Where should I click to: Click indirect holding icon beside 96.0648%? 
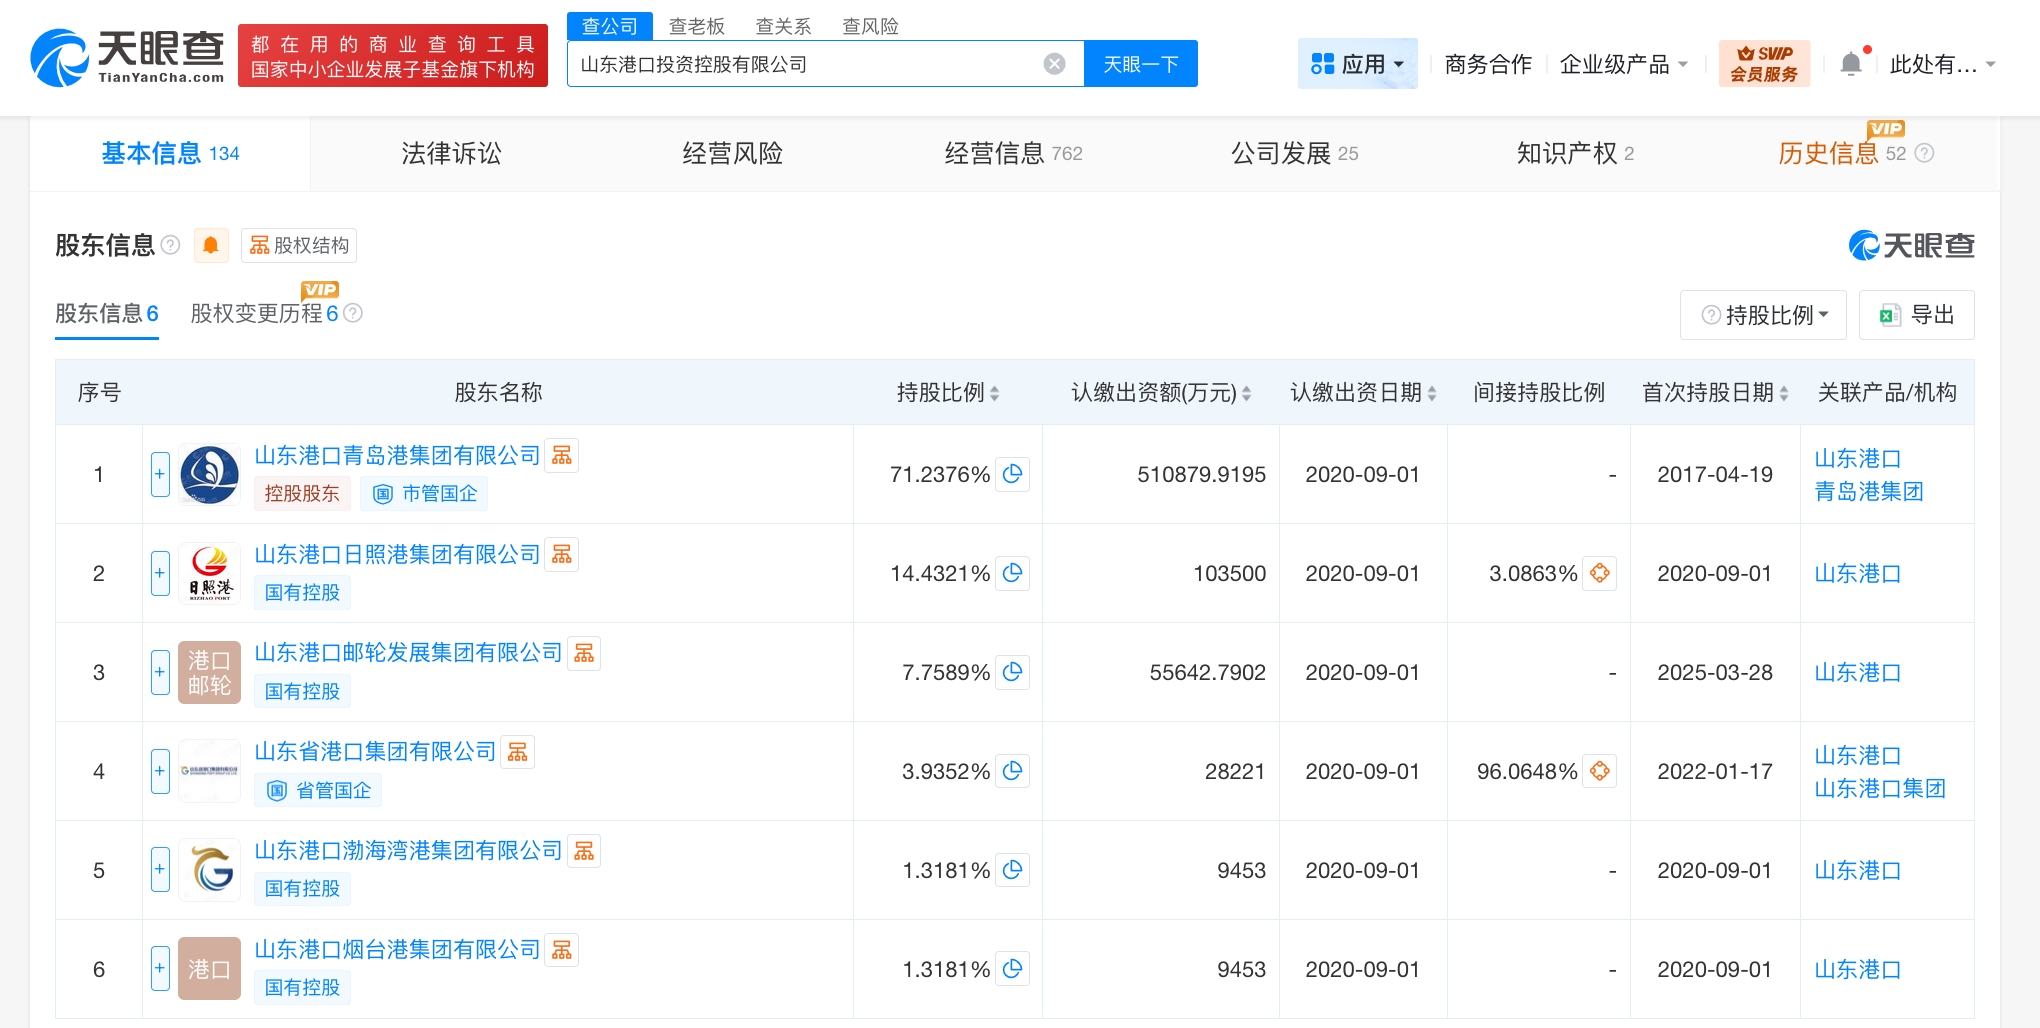pos(1600,772)
